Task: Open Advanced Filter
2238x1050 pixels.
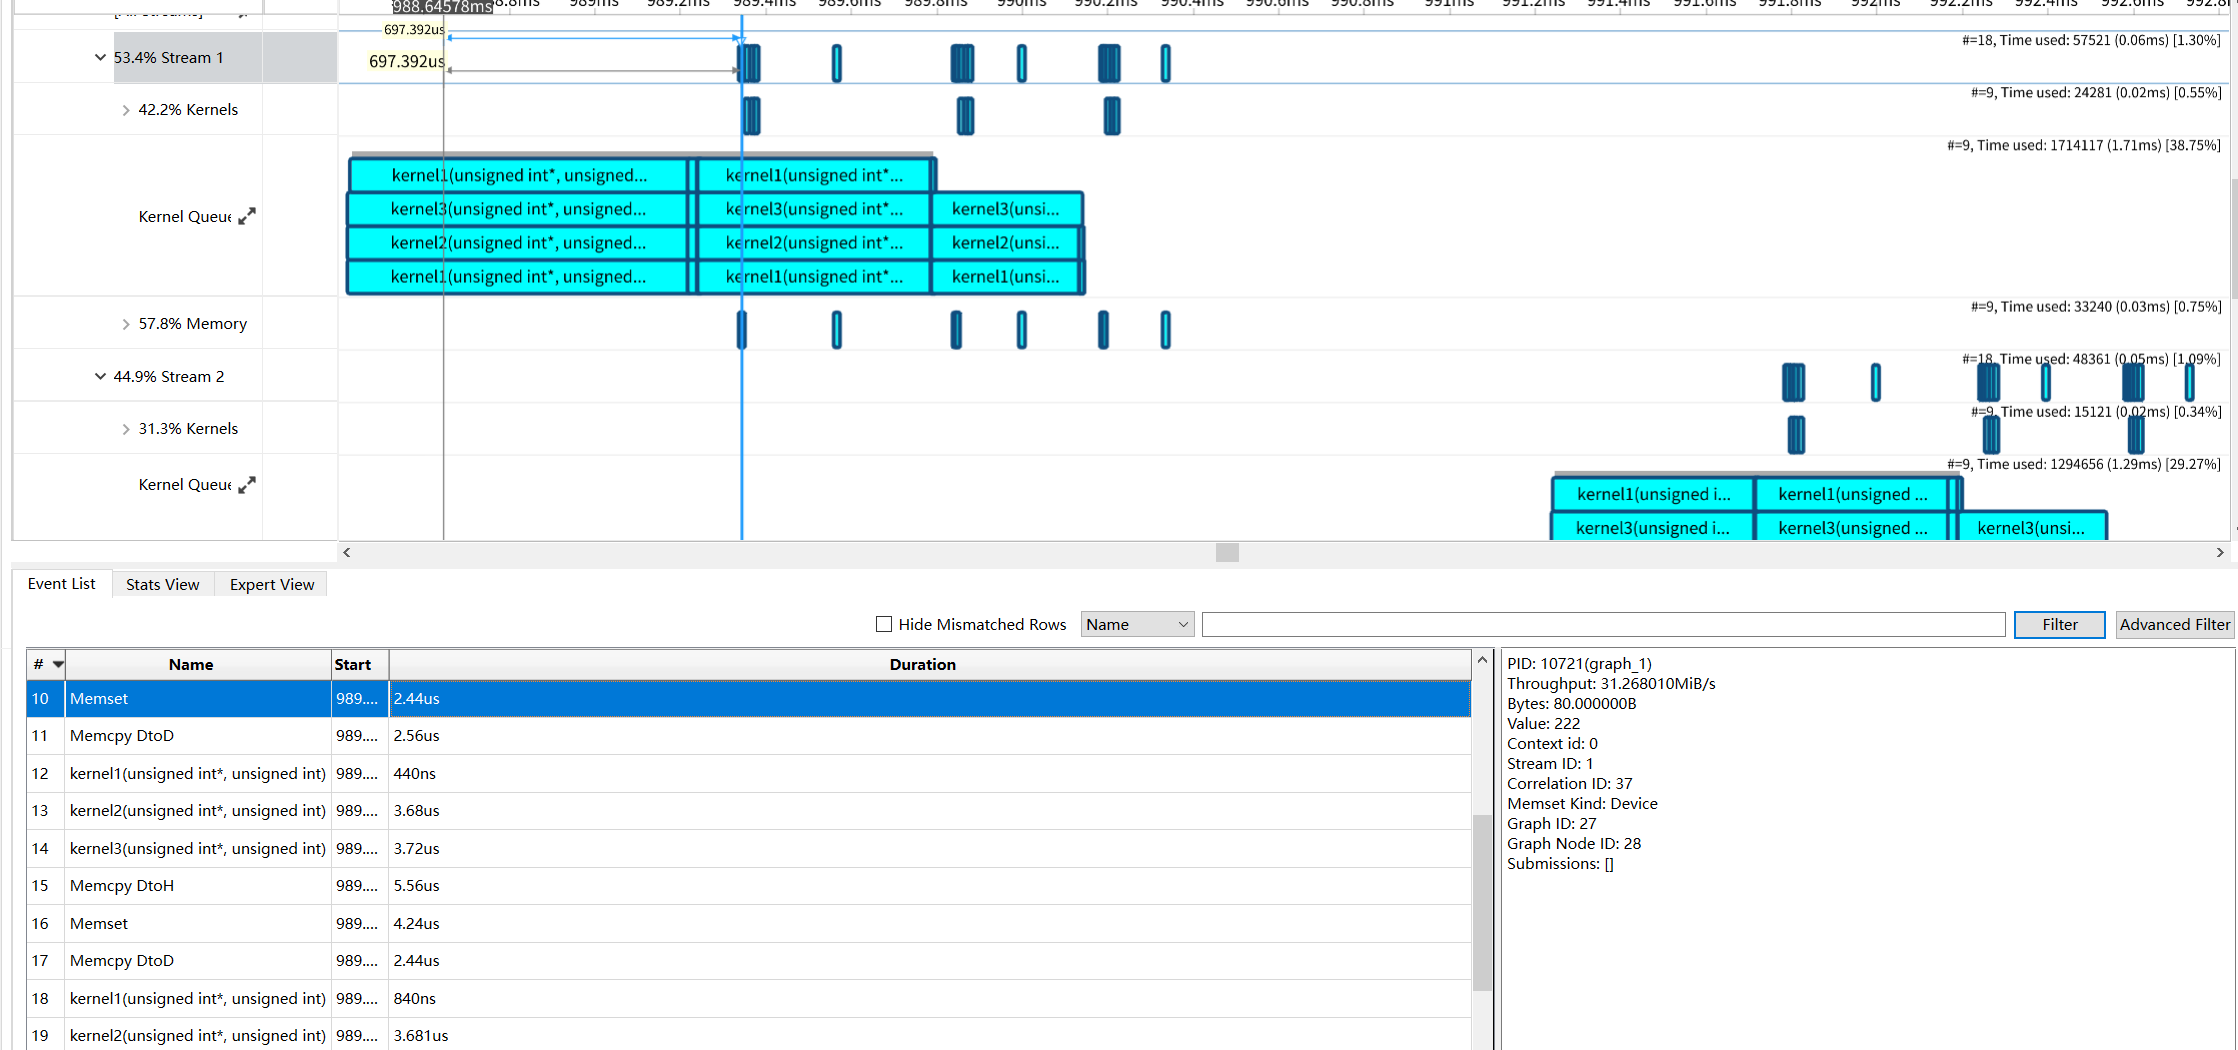Action: point(2175,624)
